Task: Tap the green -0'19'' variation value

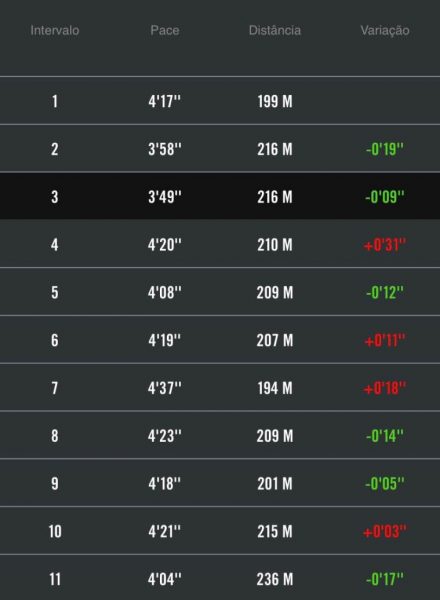Action: (x=385, y=149)
